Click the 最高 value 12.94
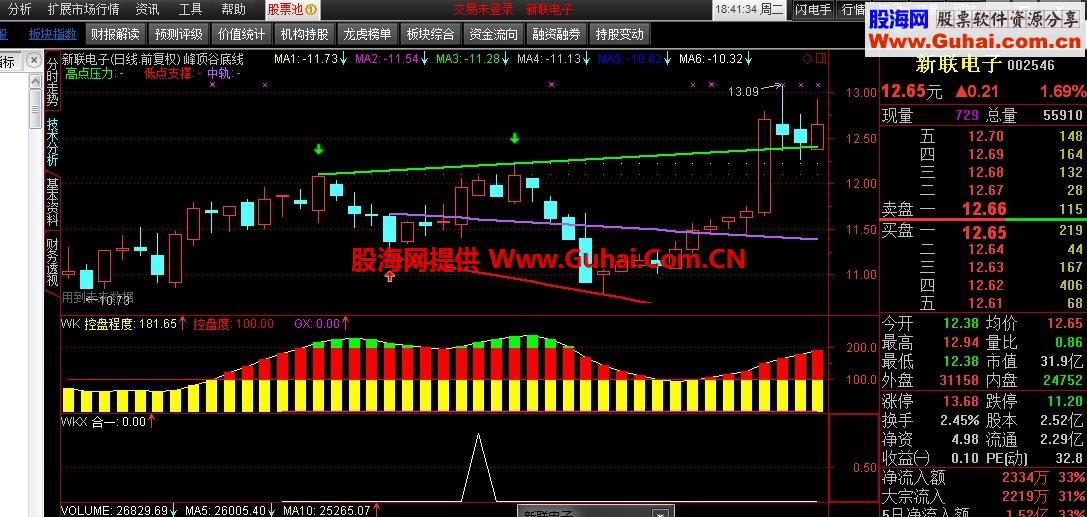 (x=960, y=342)
